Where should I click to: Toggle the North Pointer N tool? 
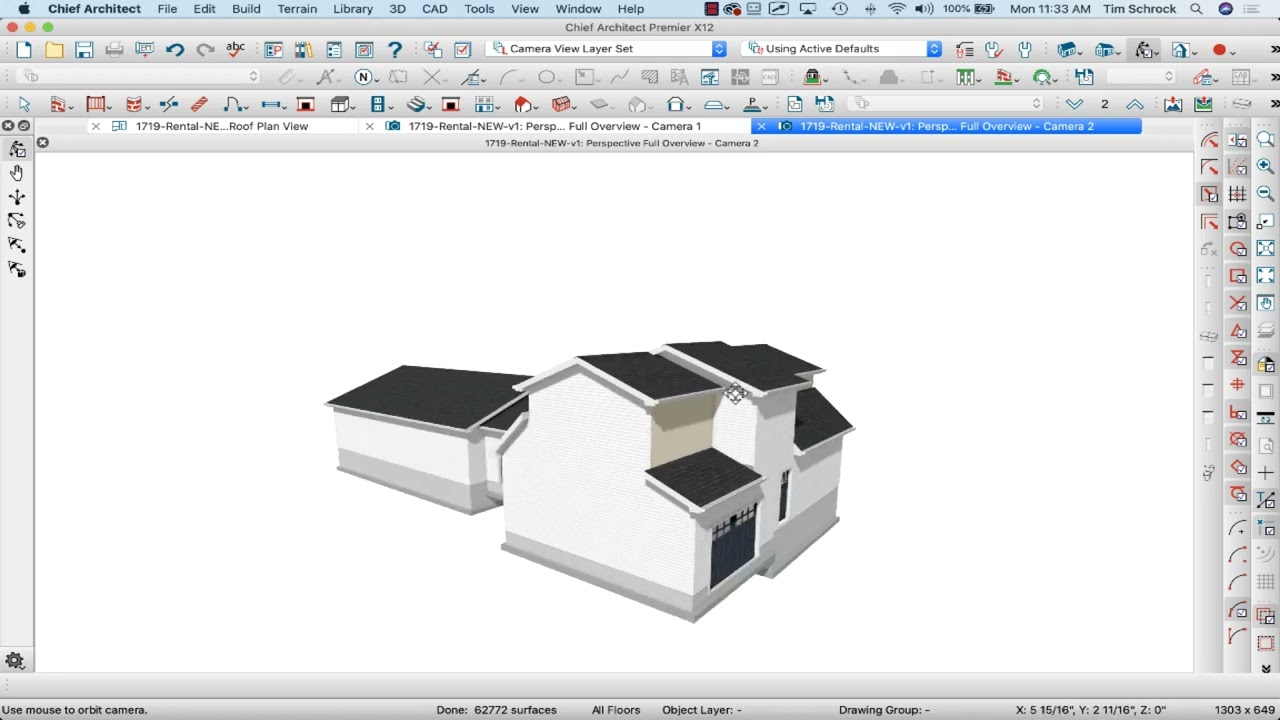[x=363, y=77]
